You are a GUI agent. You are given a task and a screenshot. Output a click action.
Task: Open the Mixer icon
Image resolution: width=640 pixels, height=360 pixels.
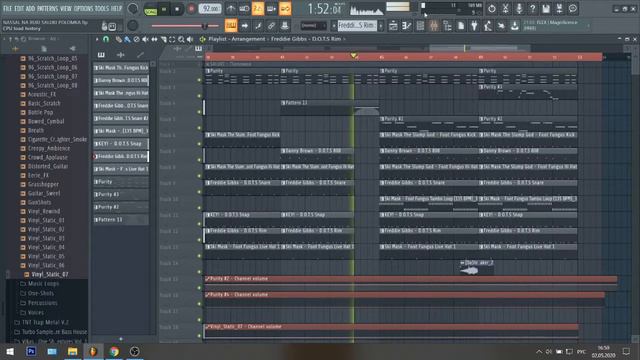tap(433, 26)
